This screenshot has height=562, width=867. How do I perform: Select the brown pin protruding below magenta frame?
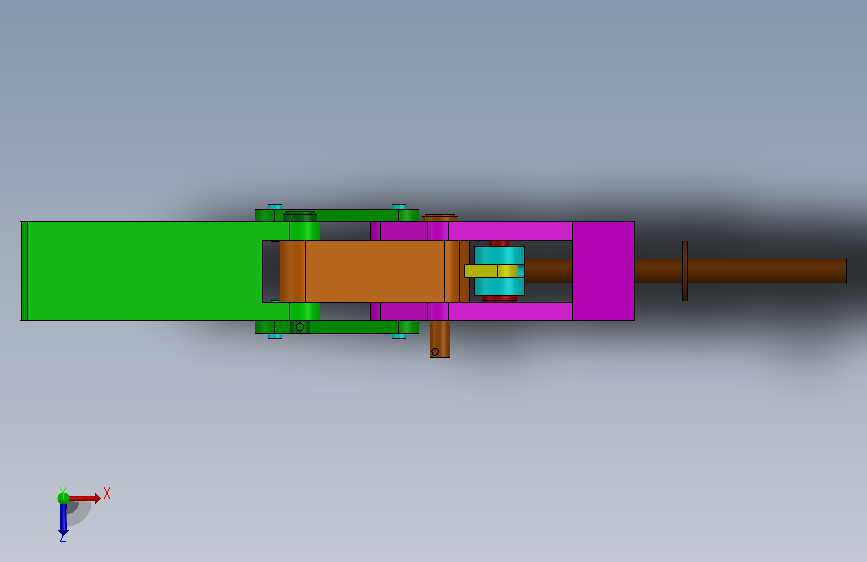tap(440, 339)
